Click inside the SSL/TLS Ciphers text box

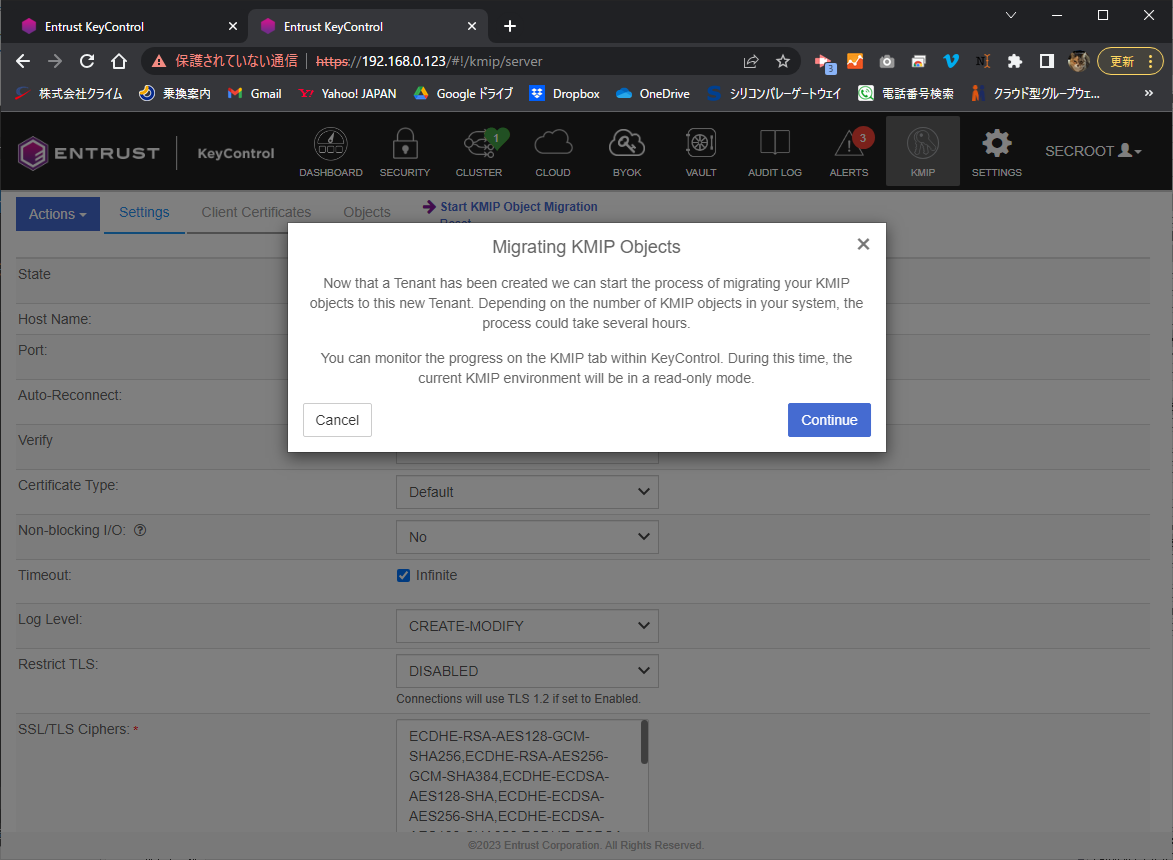[x=518, y=775]
